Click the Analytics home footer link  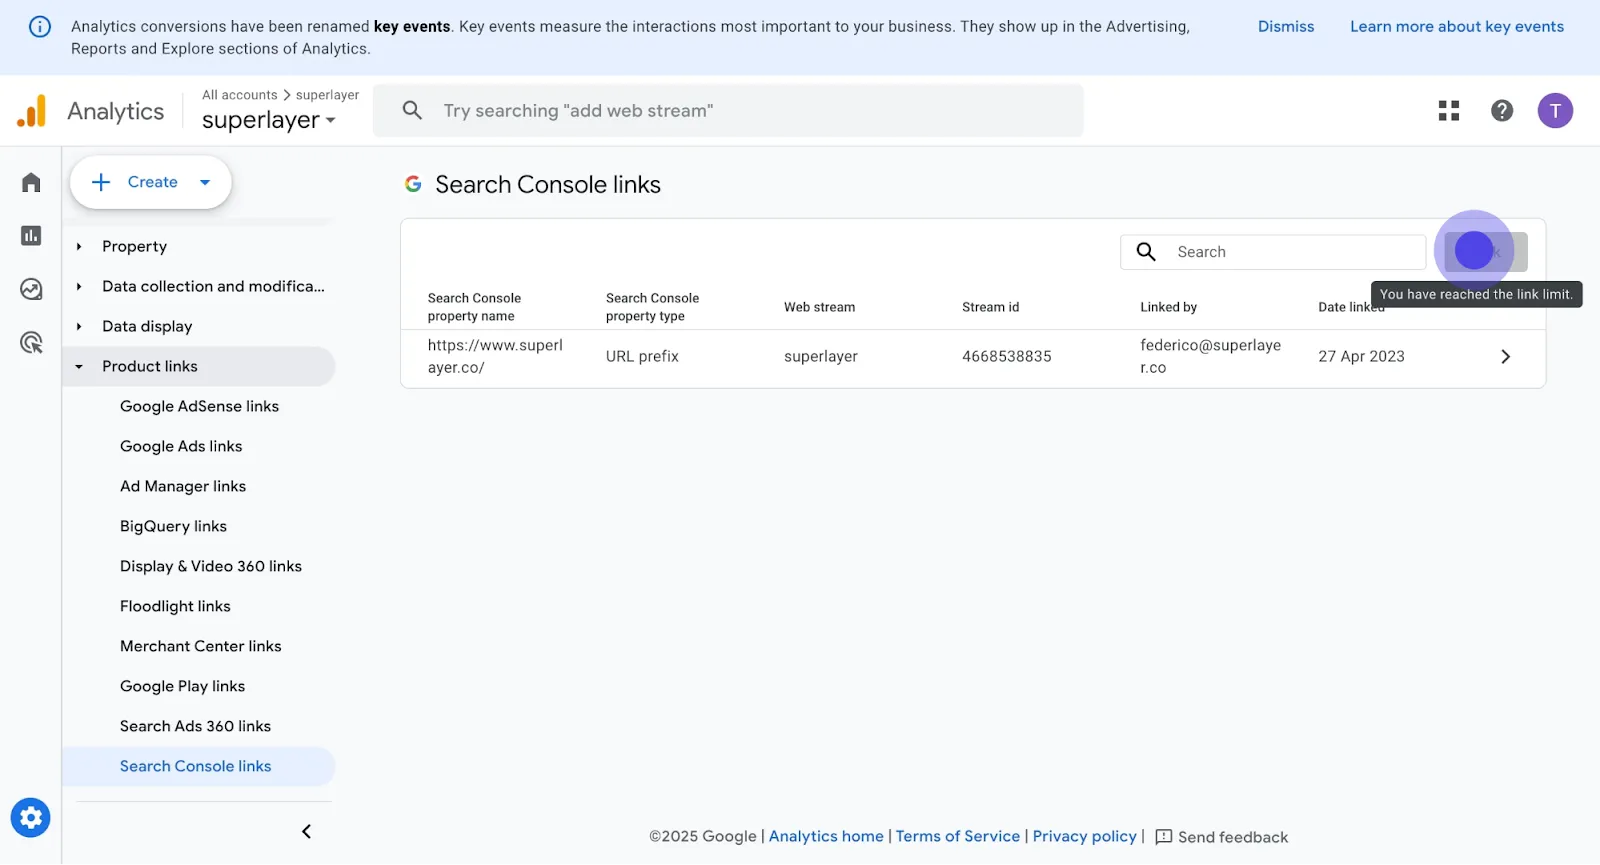pyautogui.click(x=826, y=836)
